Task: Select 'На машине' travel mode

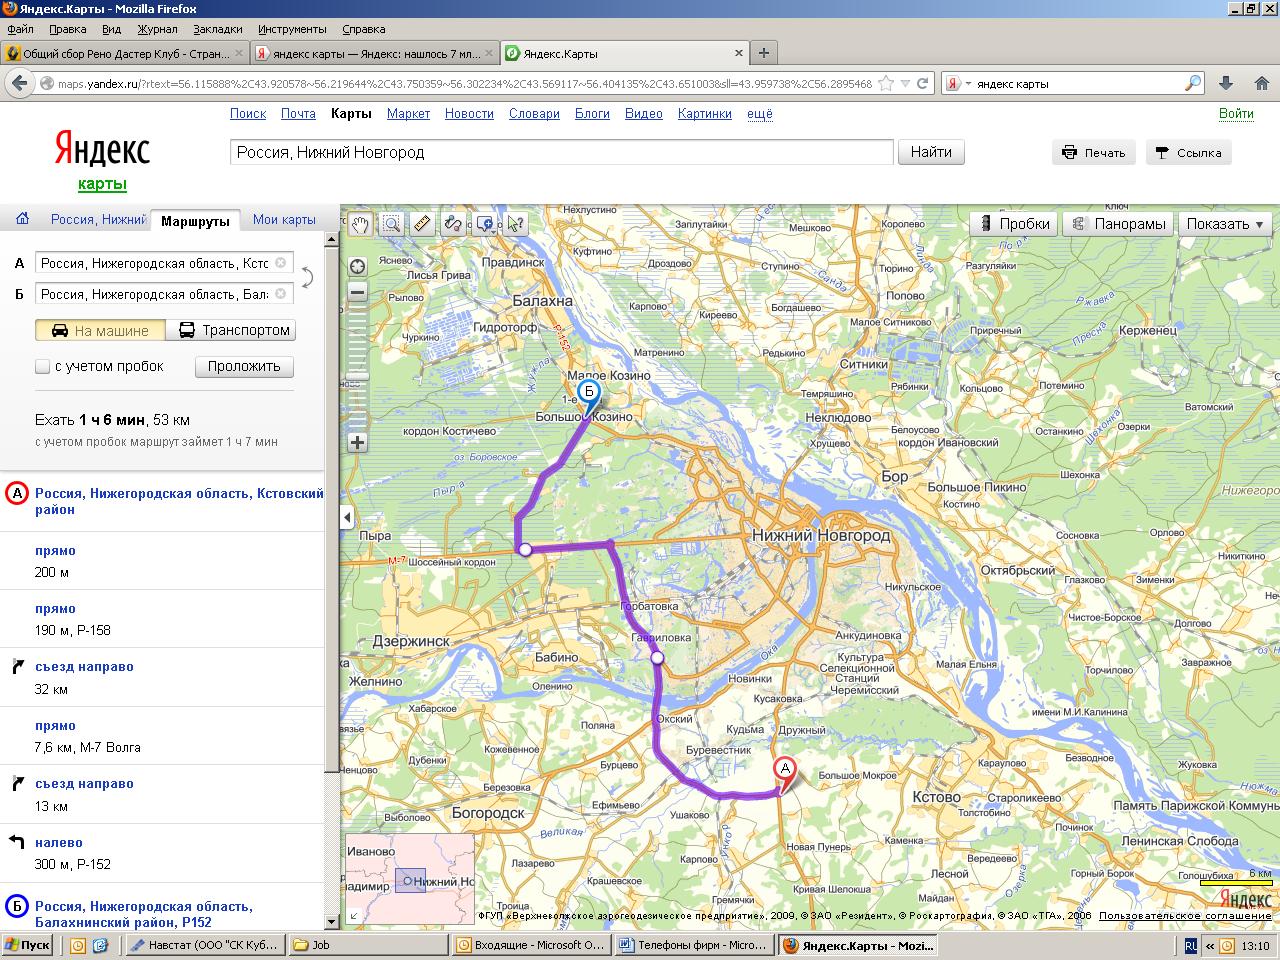Action: point(100,330)
